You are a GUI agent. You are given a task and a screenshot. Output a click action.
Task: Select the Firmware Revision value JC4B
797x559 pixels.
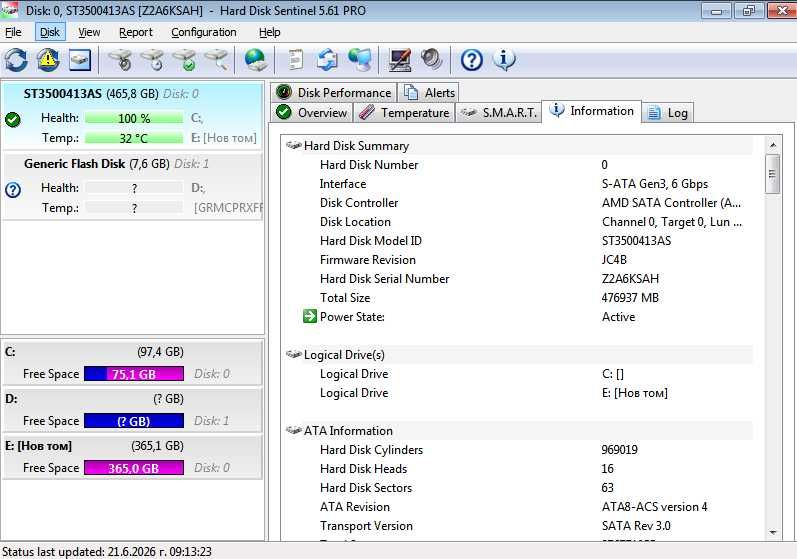point(614,260)
